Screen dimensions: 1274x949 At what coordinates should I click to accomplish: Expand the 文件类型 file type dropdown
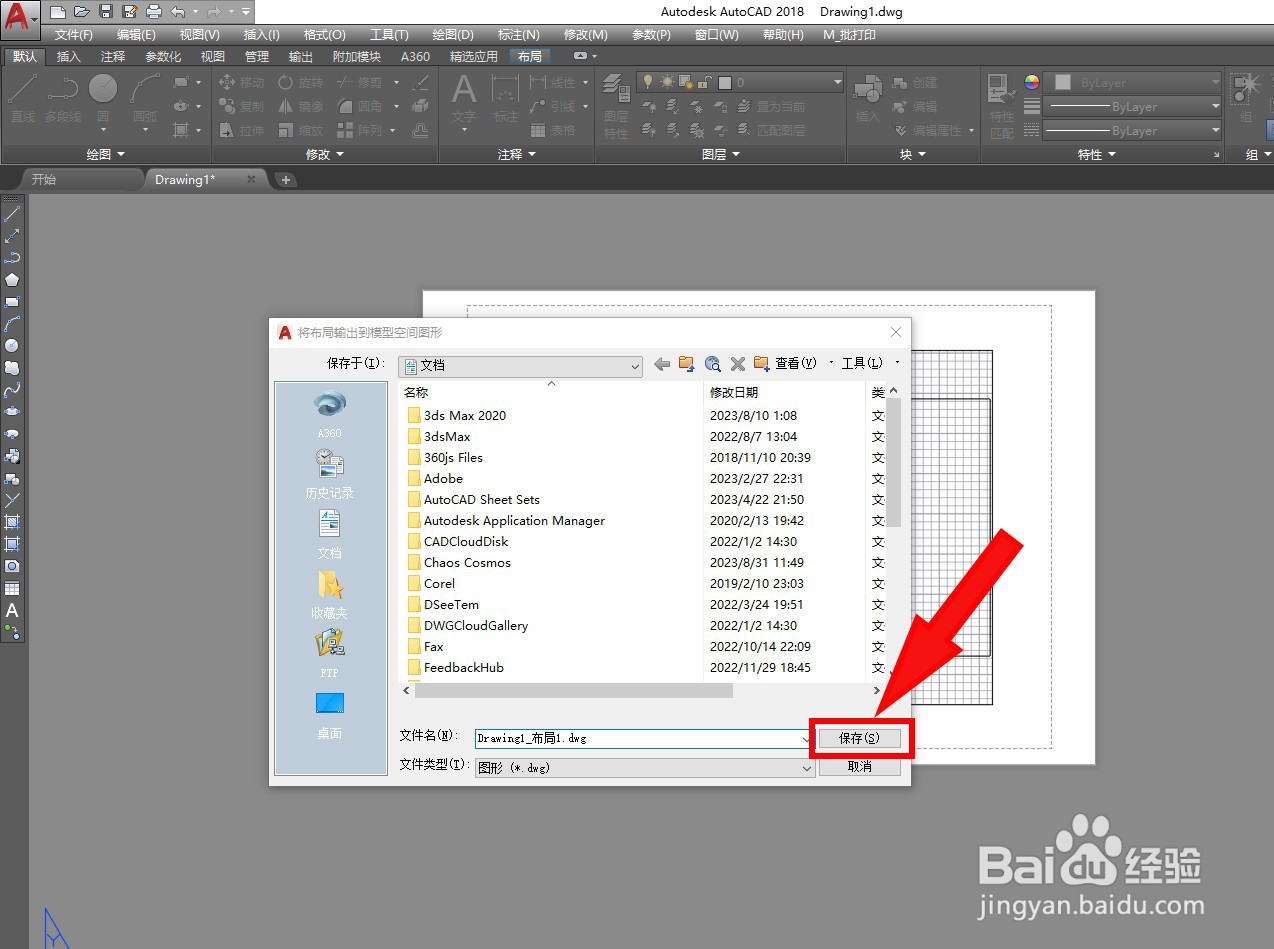coord(807,768)
